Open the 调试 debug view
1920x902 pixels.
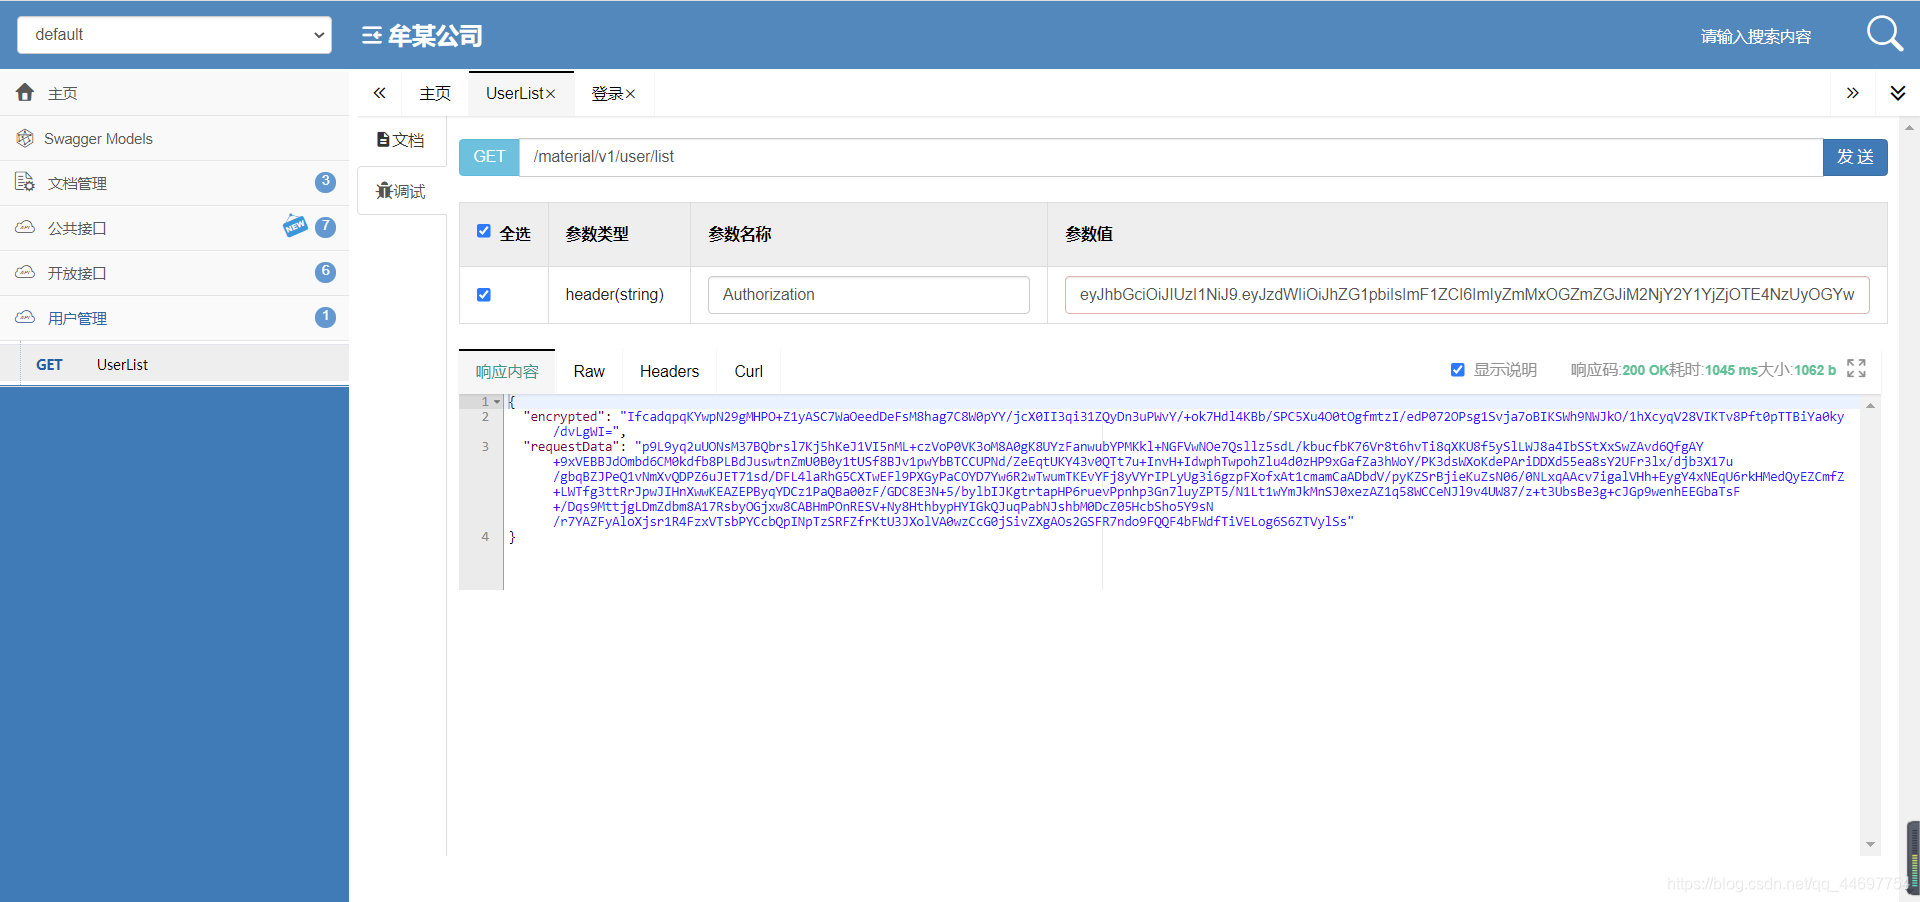point(401,191)
